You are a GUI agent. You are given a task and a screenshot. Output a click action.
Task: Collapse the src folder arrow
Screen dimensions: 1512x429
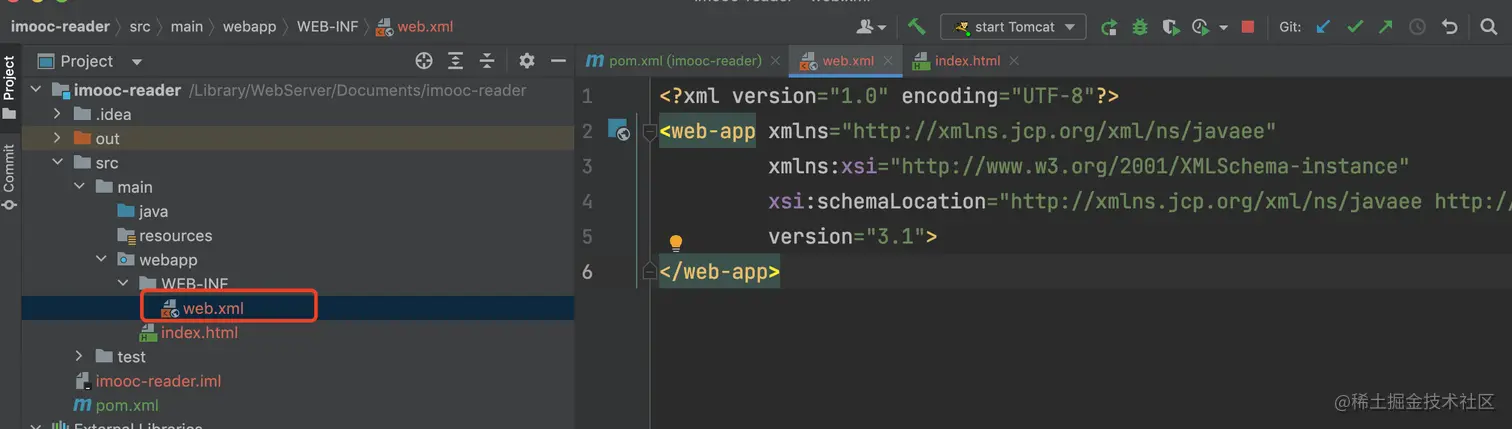[x=58, y=163]
